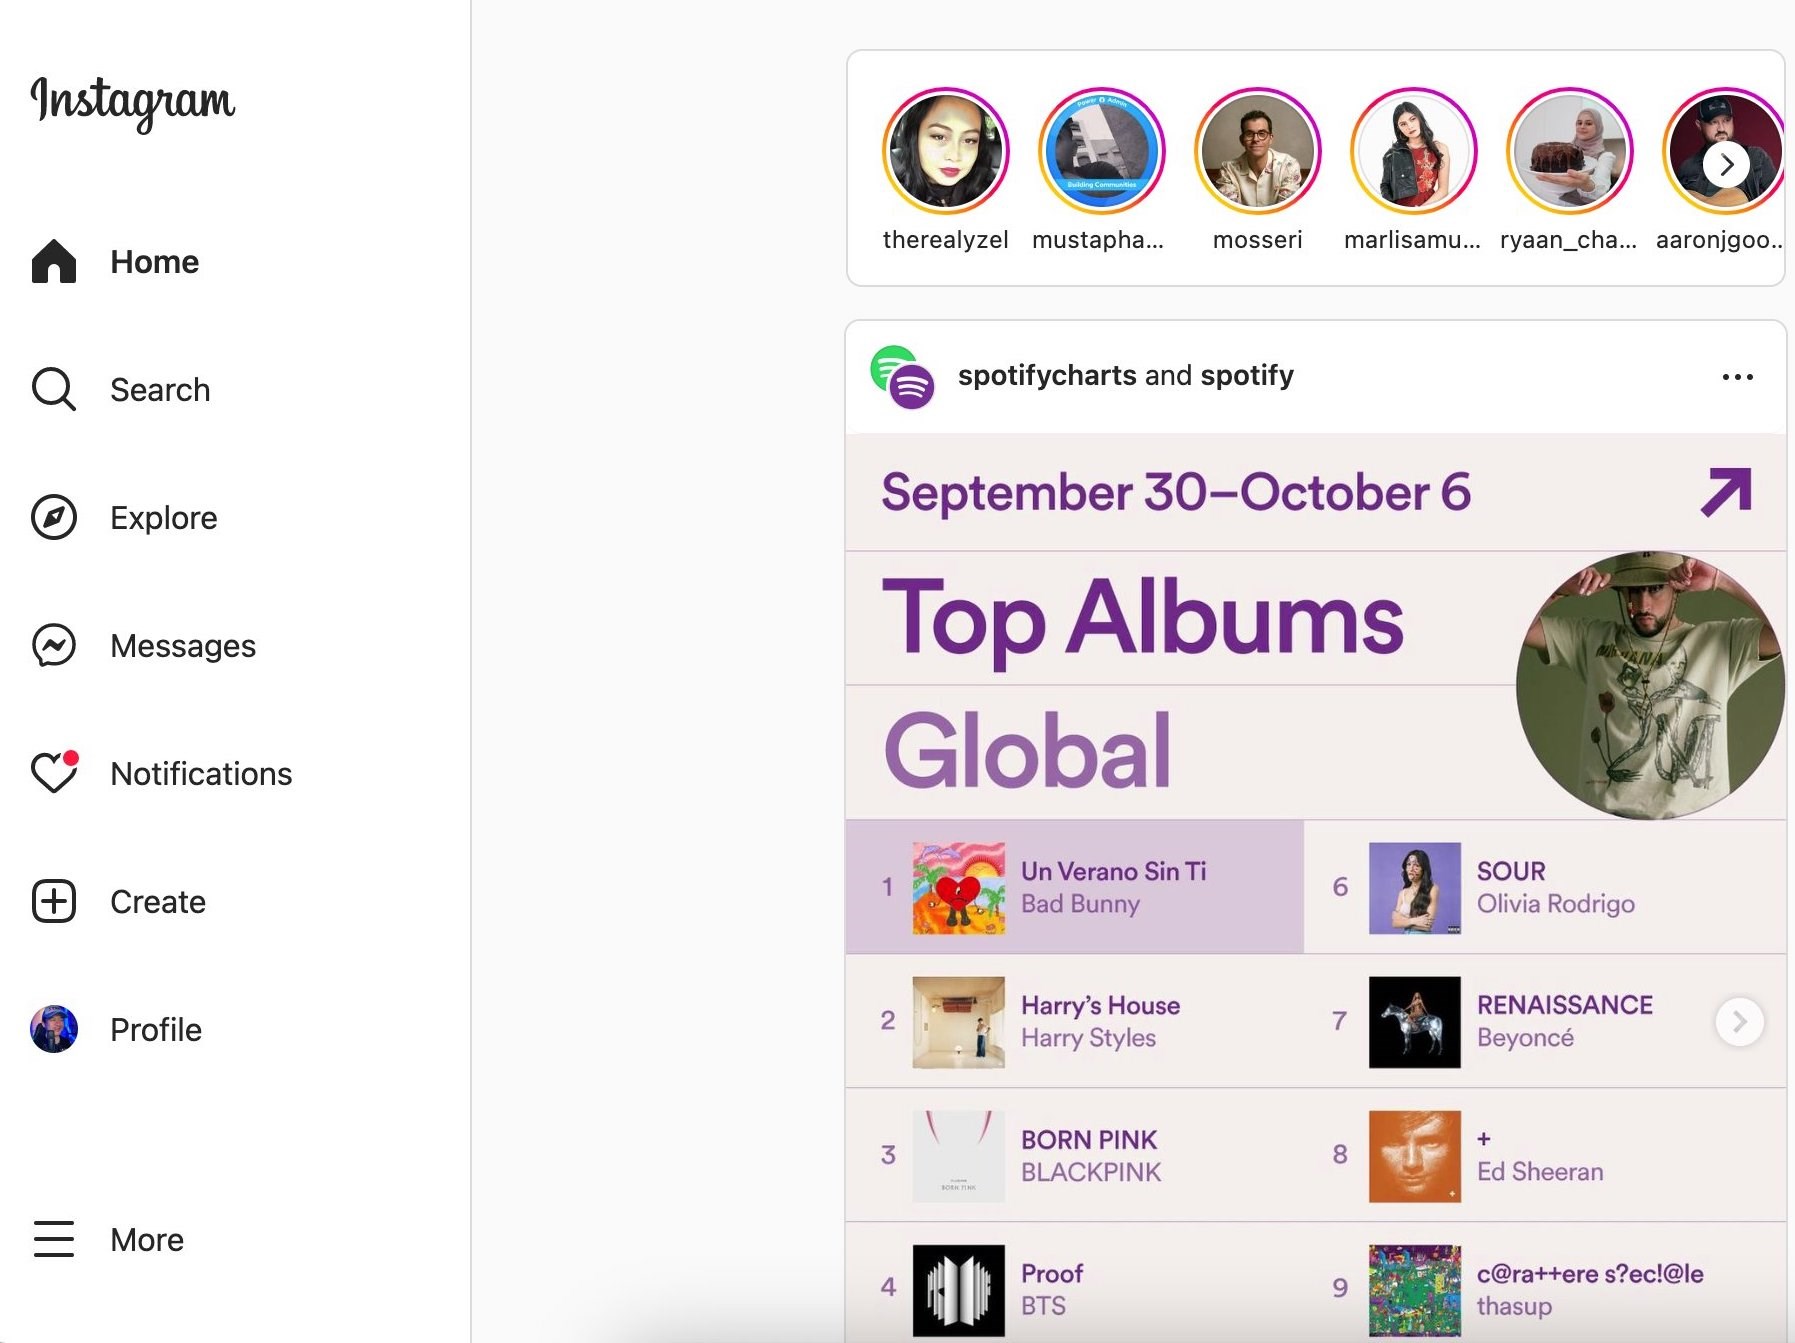Viewport: 1795px width, 1343px height.
Task: Select Notifications label in sidebar
Action: [201, 774]
